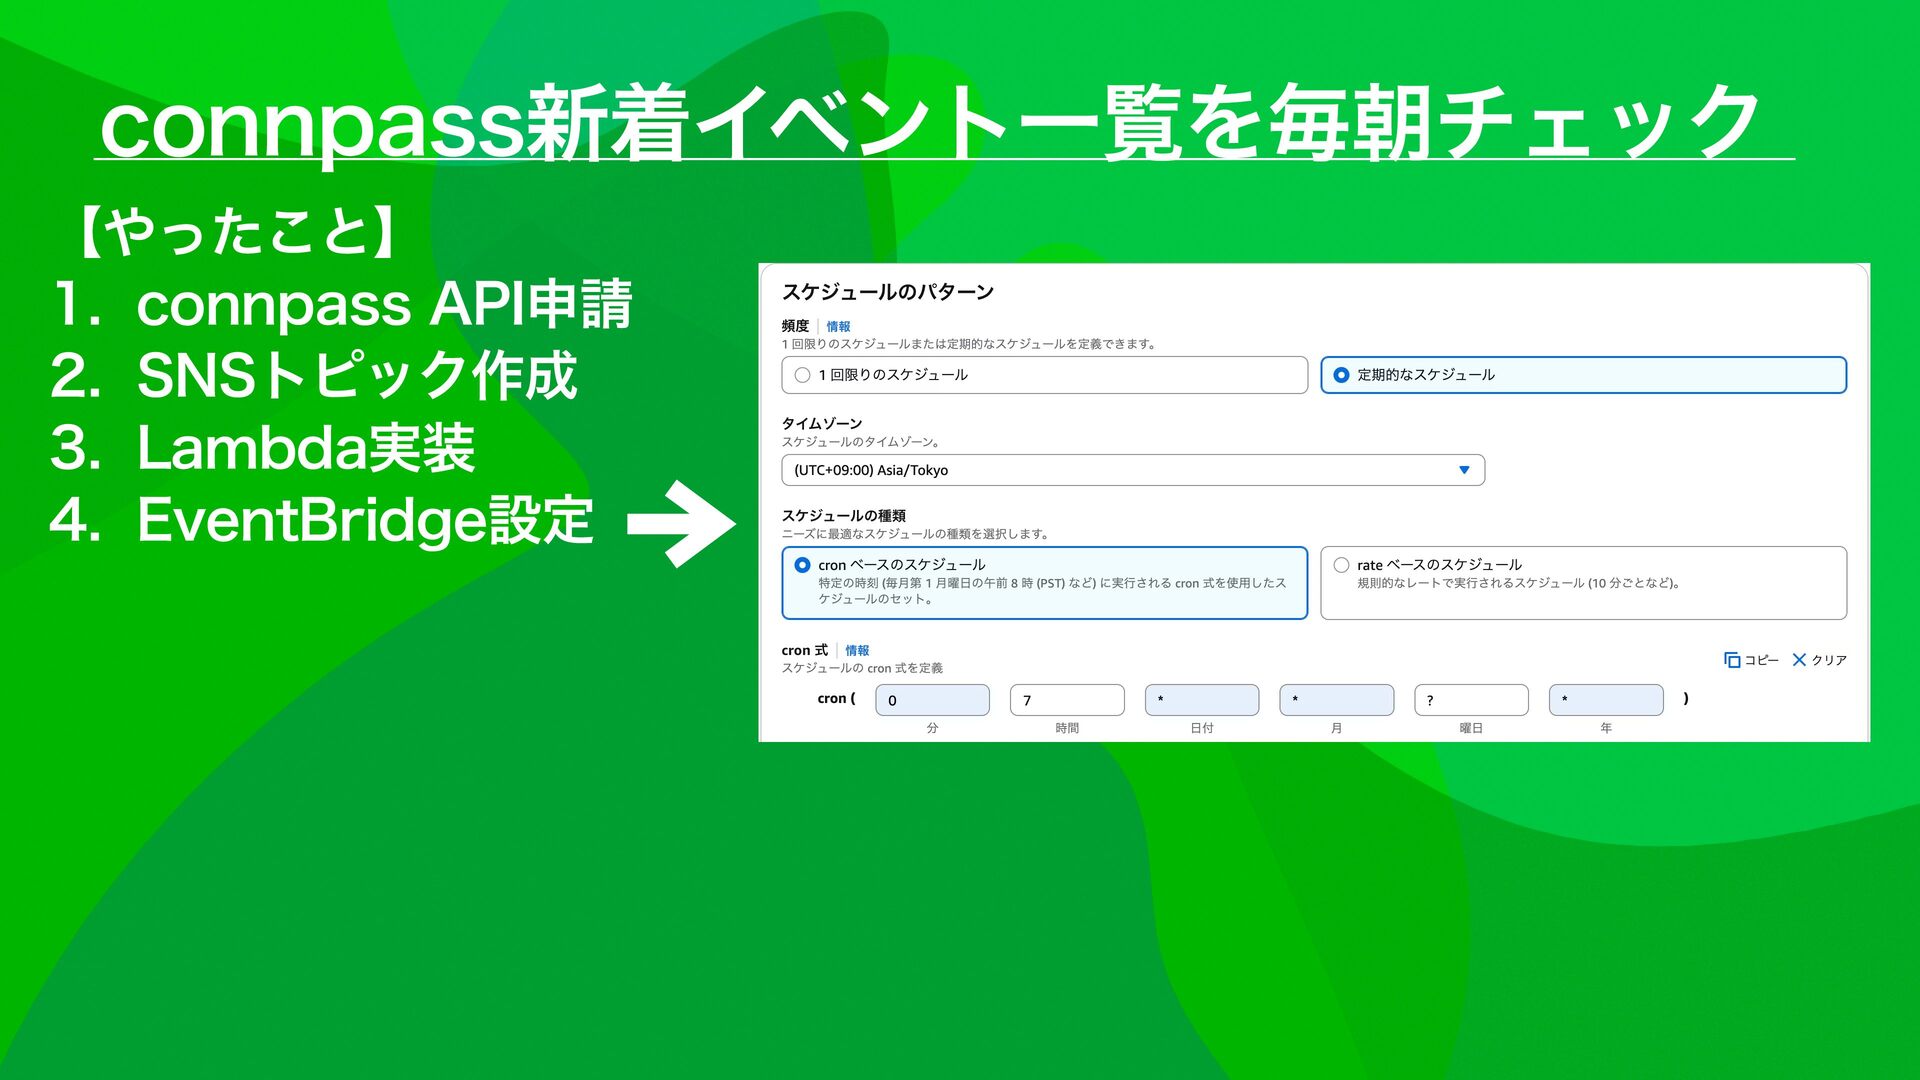Choose the cron ベースのスケジュール radio

[802, 565]
